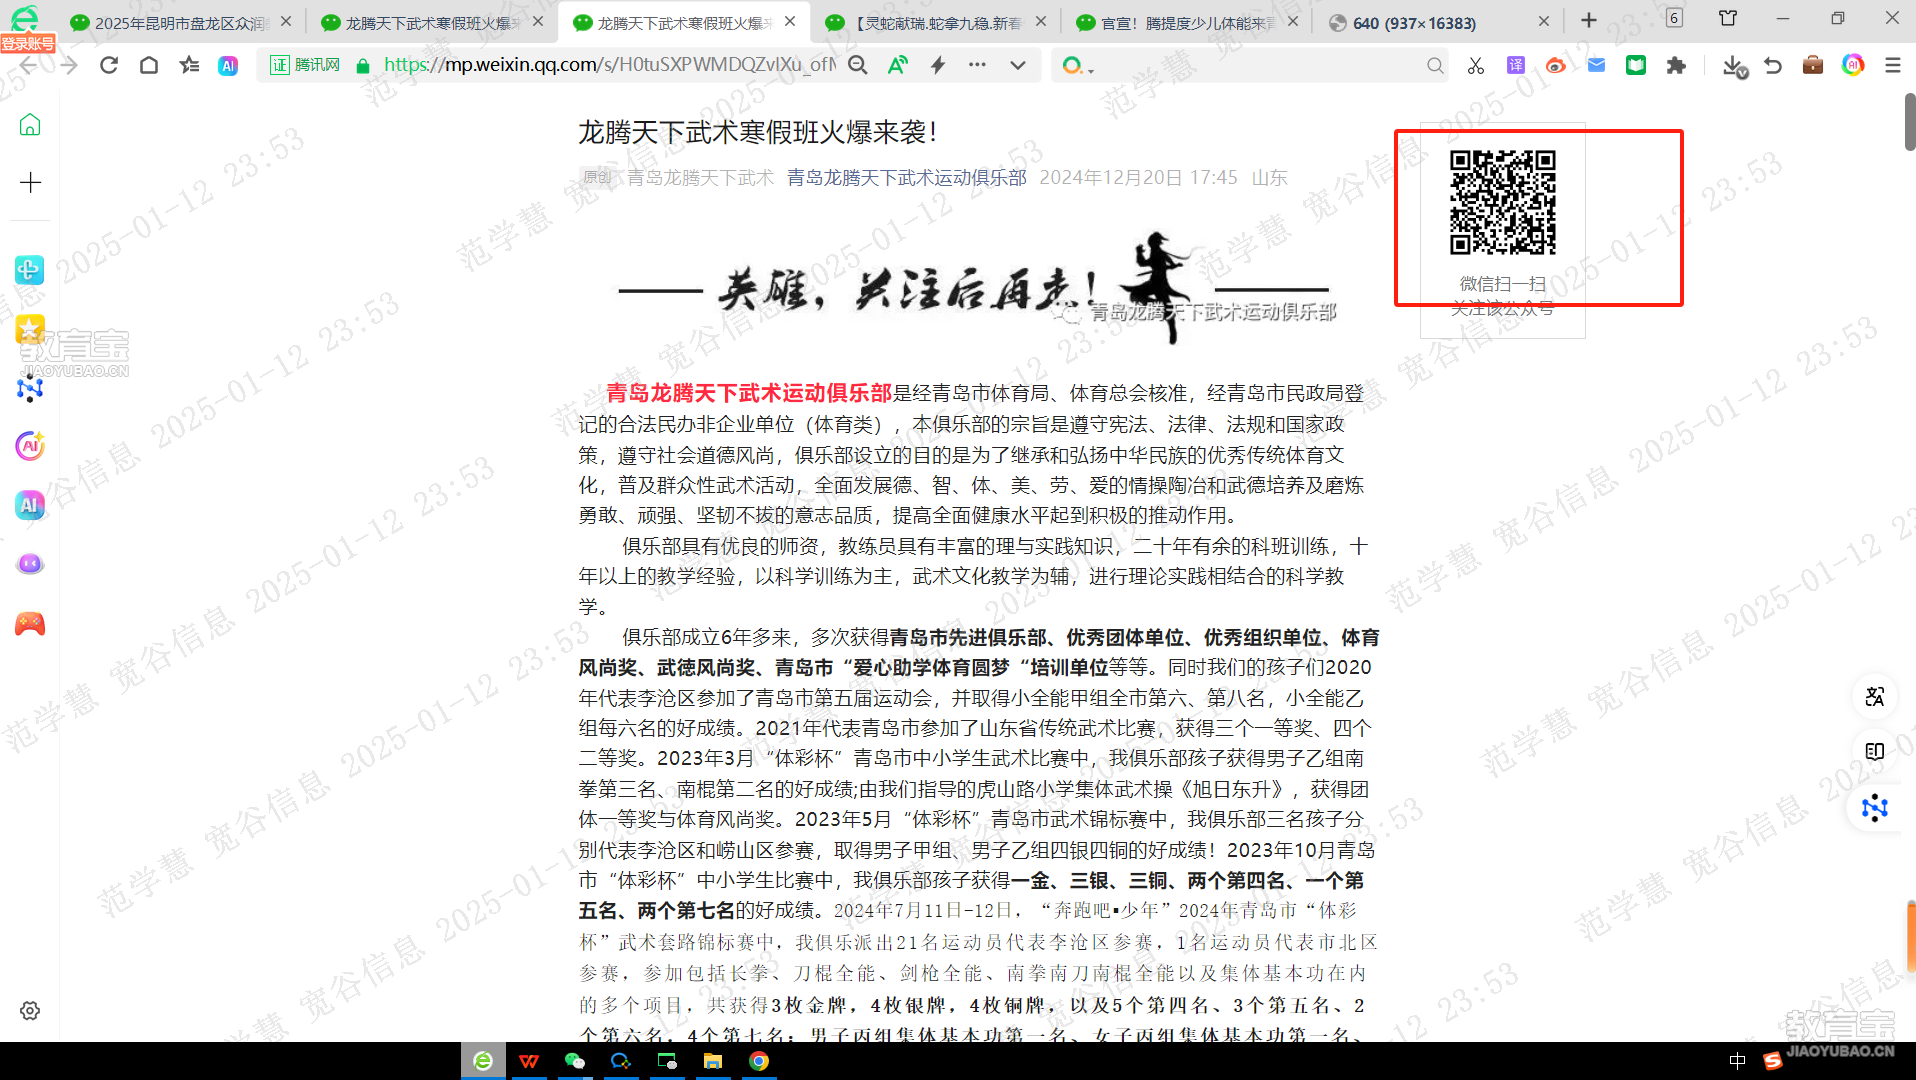
Task: Go to the browser home page
Action: 149,65
